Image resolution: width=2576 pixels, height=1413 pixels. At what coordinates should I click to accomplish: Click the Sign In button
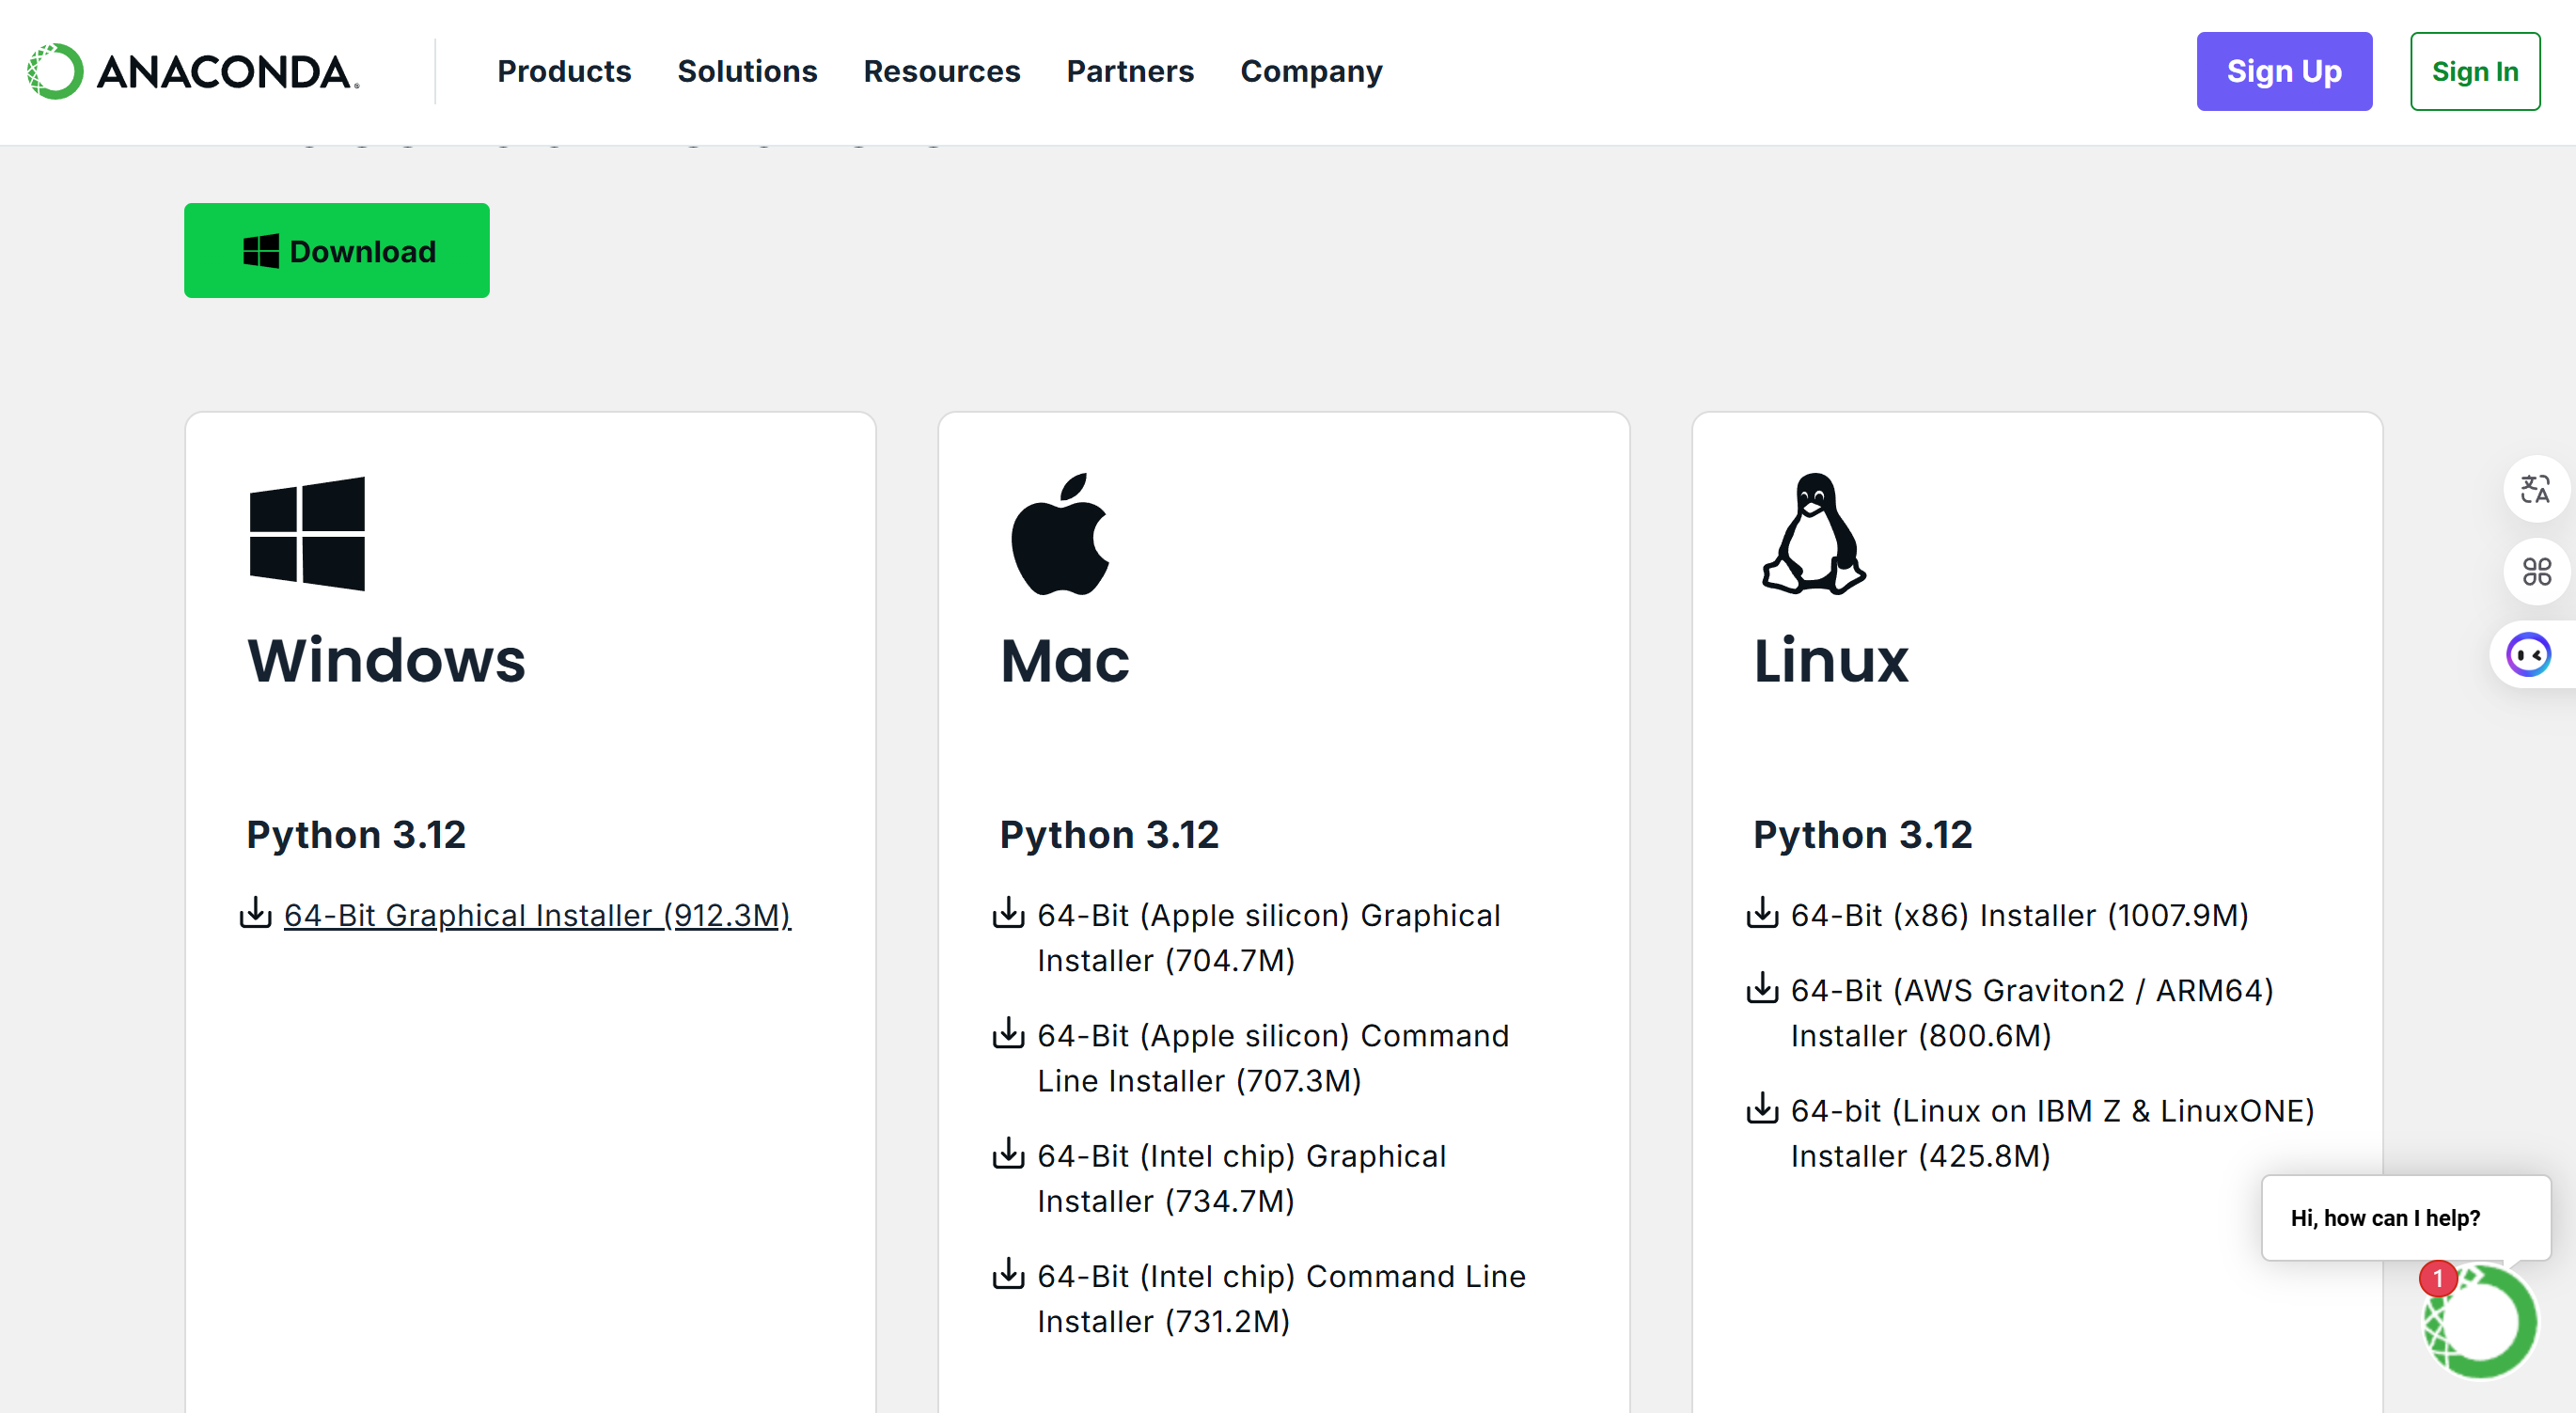coord(2475,71)
